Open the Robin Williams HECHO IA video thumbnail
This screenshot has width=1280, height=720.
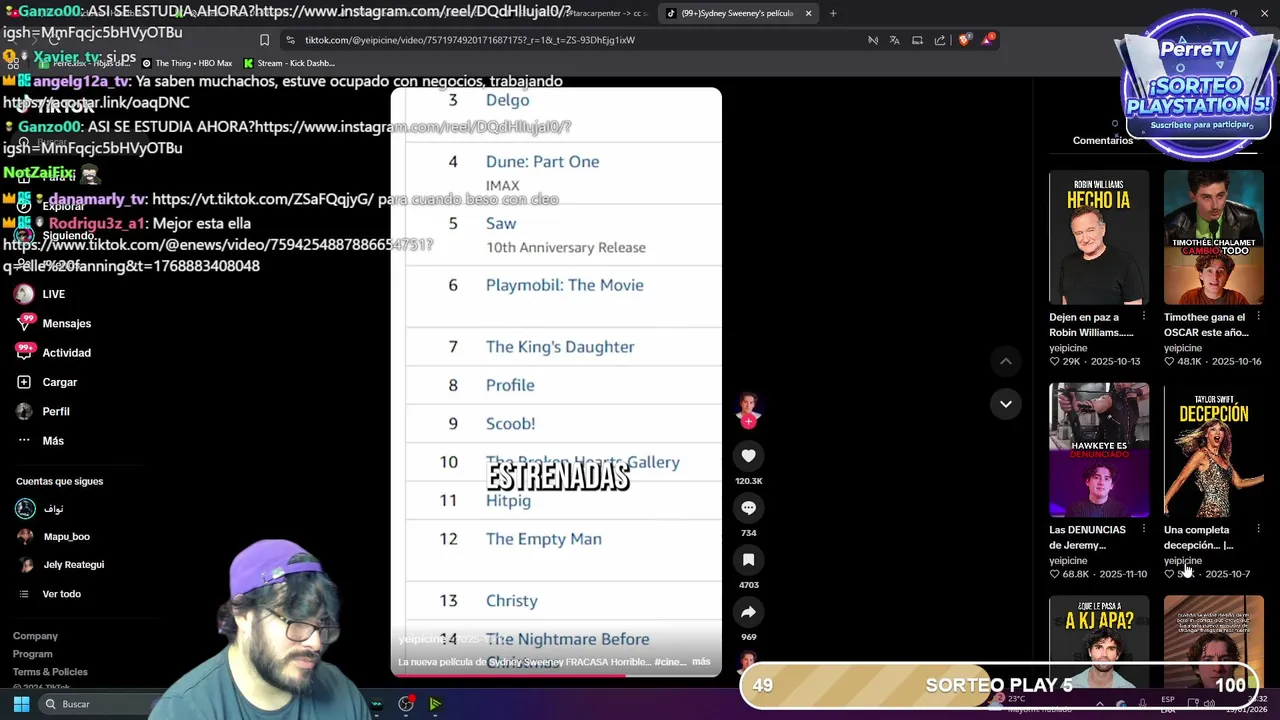[x=1099, y=237]
